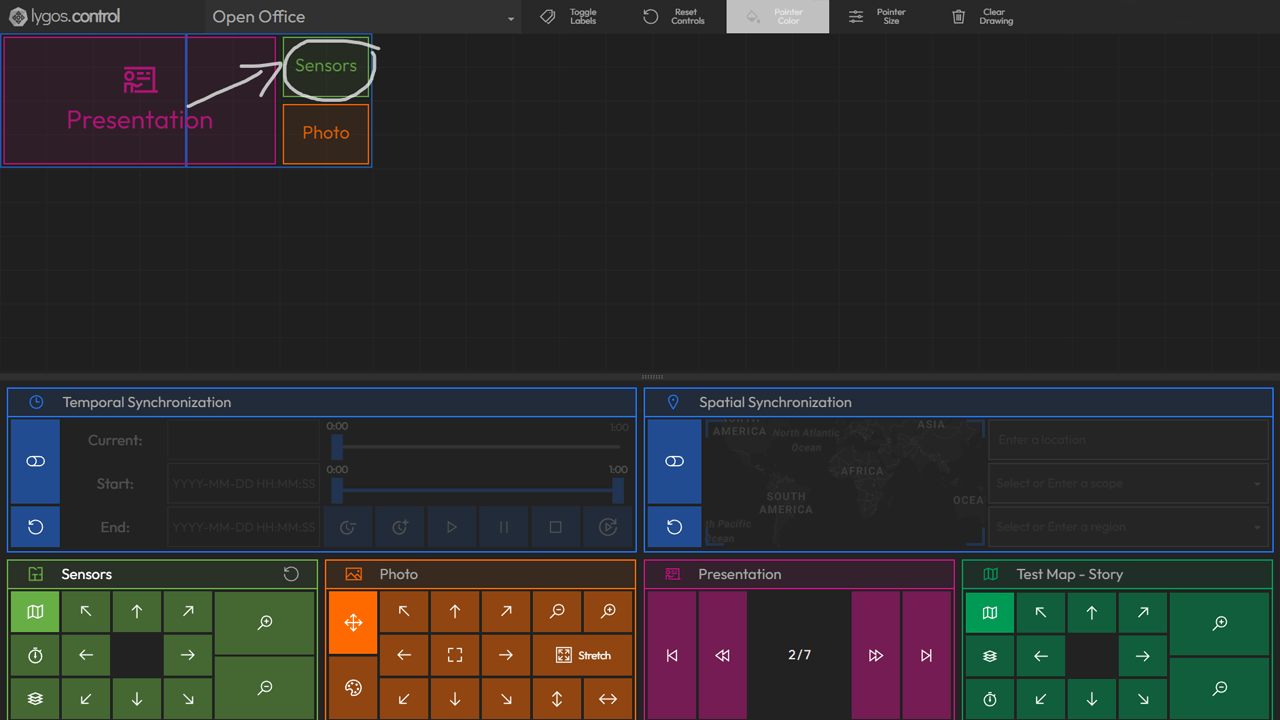Screen dimensions: 1280x720
Task: Go to first presentation slide
Action: point(672,655)
